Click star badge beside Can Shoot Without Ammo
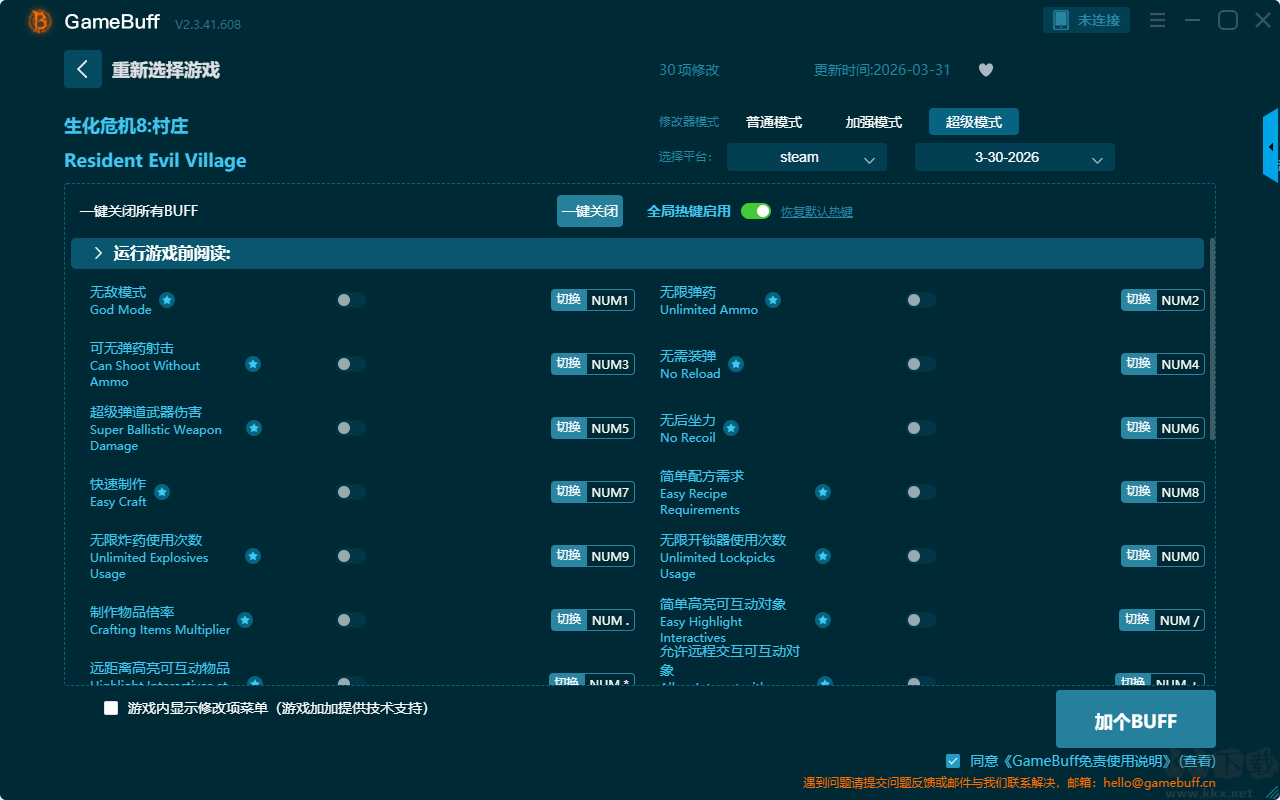The image size is (1280, 800). pos(253,364)
